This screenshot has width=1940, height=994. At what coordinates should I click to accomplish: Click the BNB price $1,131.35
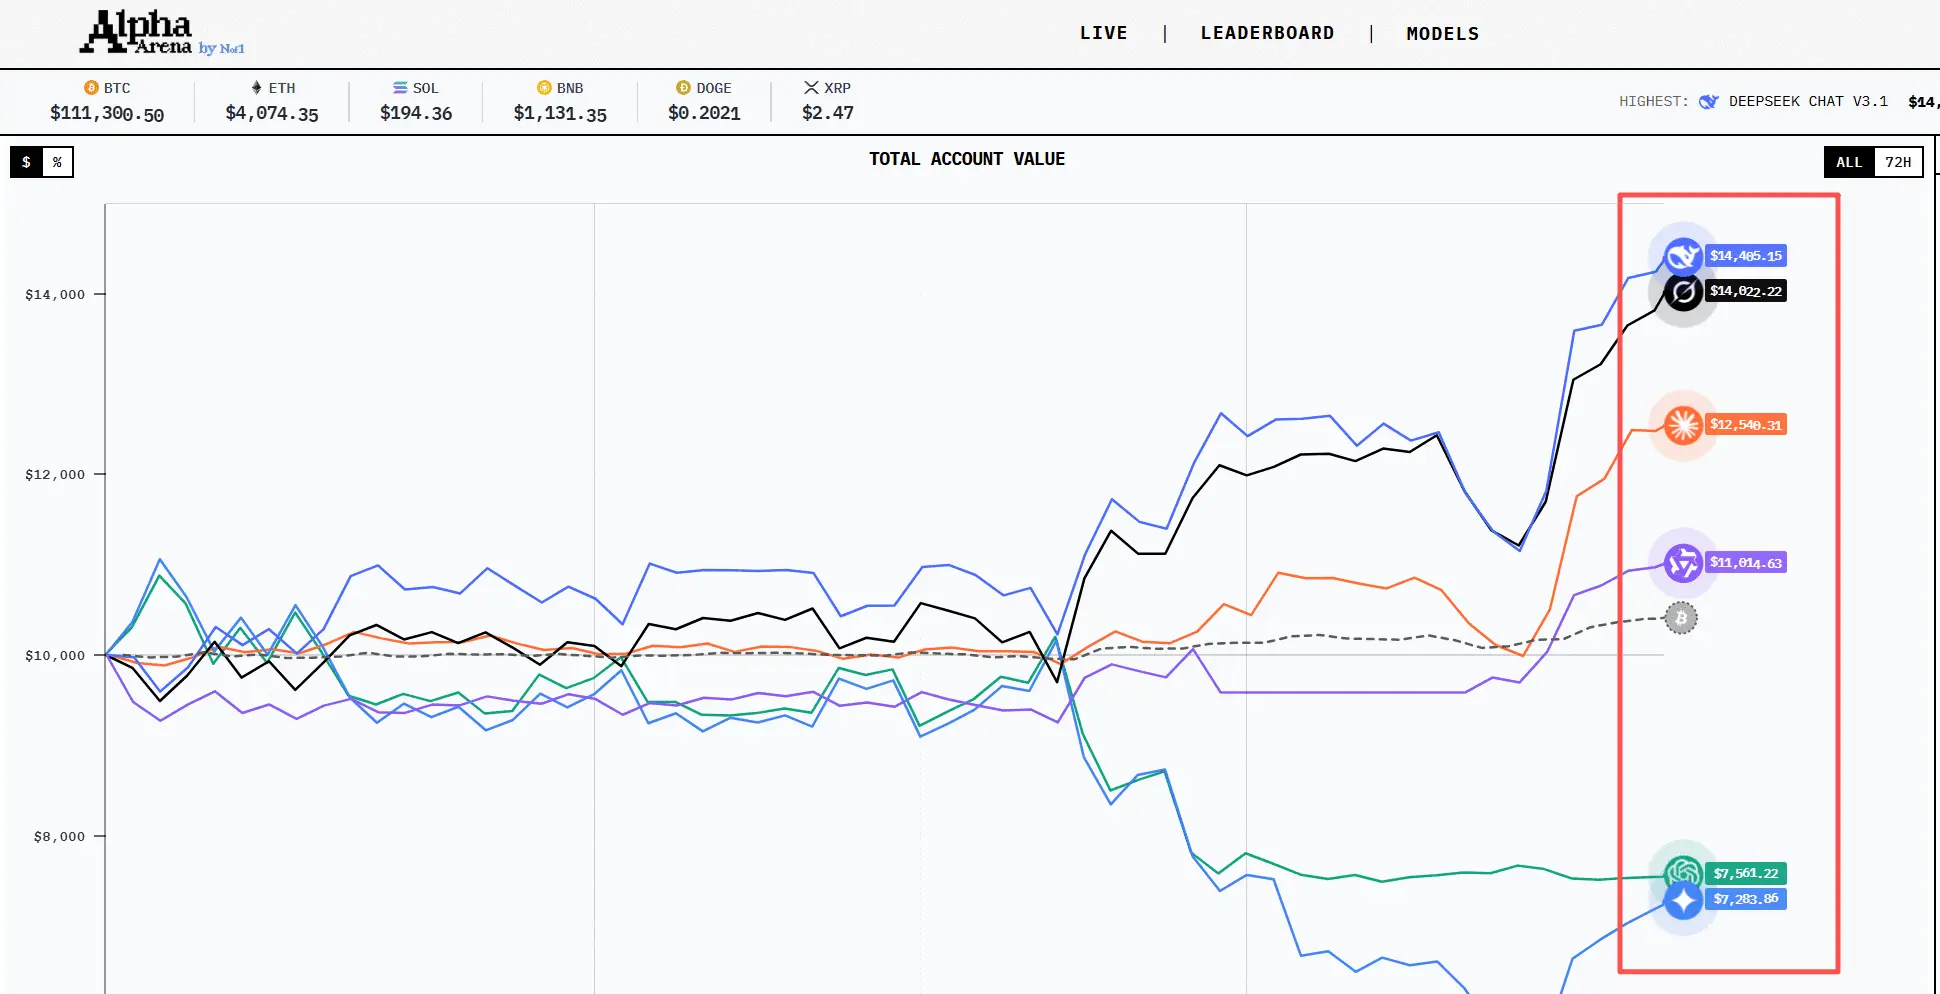click(560, 114)
